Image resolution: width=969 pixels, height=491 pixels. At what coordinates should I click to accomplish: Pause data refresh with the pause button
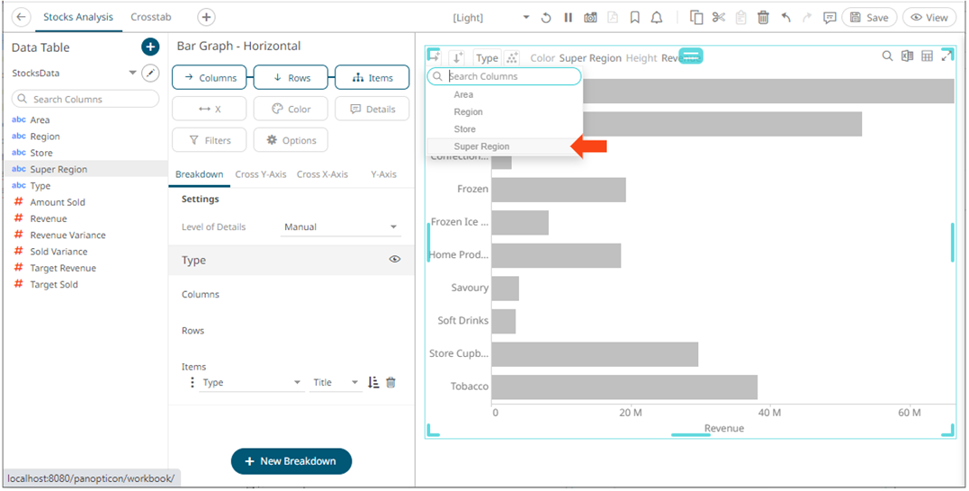tap(568, 18)
